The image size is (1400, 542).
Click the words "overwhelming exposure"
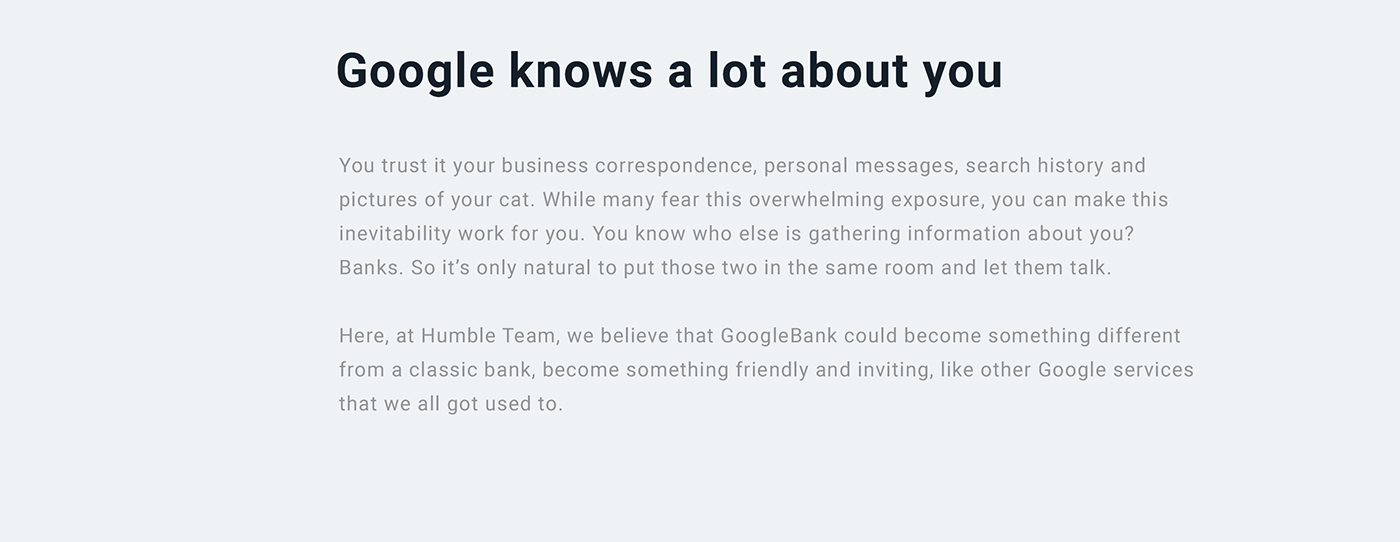click(867, 200)
